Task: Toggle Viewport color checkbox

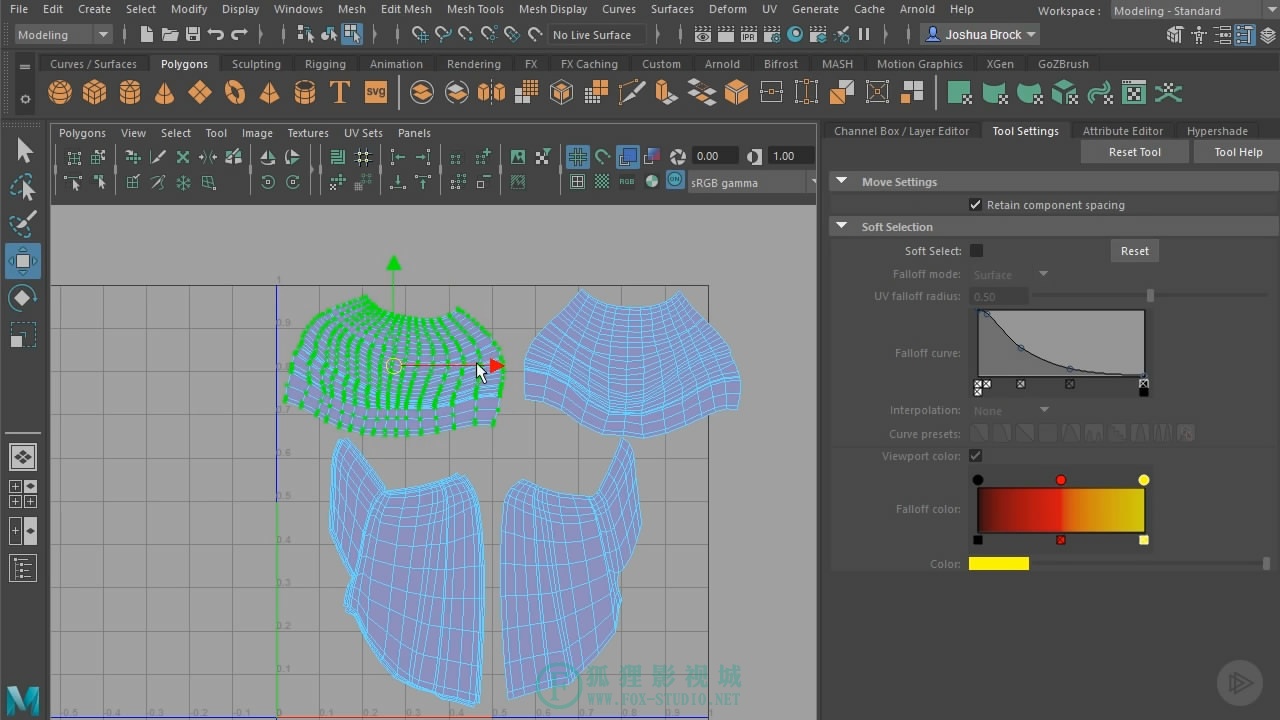Action: pos(976,456)
